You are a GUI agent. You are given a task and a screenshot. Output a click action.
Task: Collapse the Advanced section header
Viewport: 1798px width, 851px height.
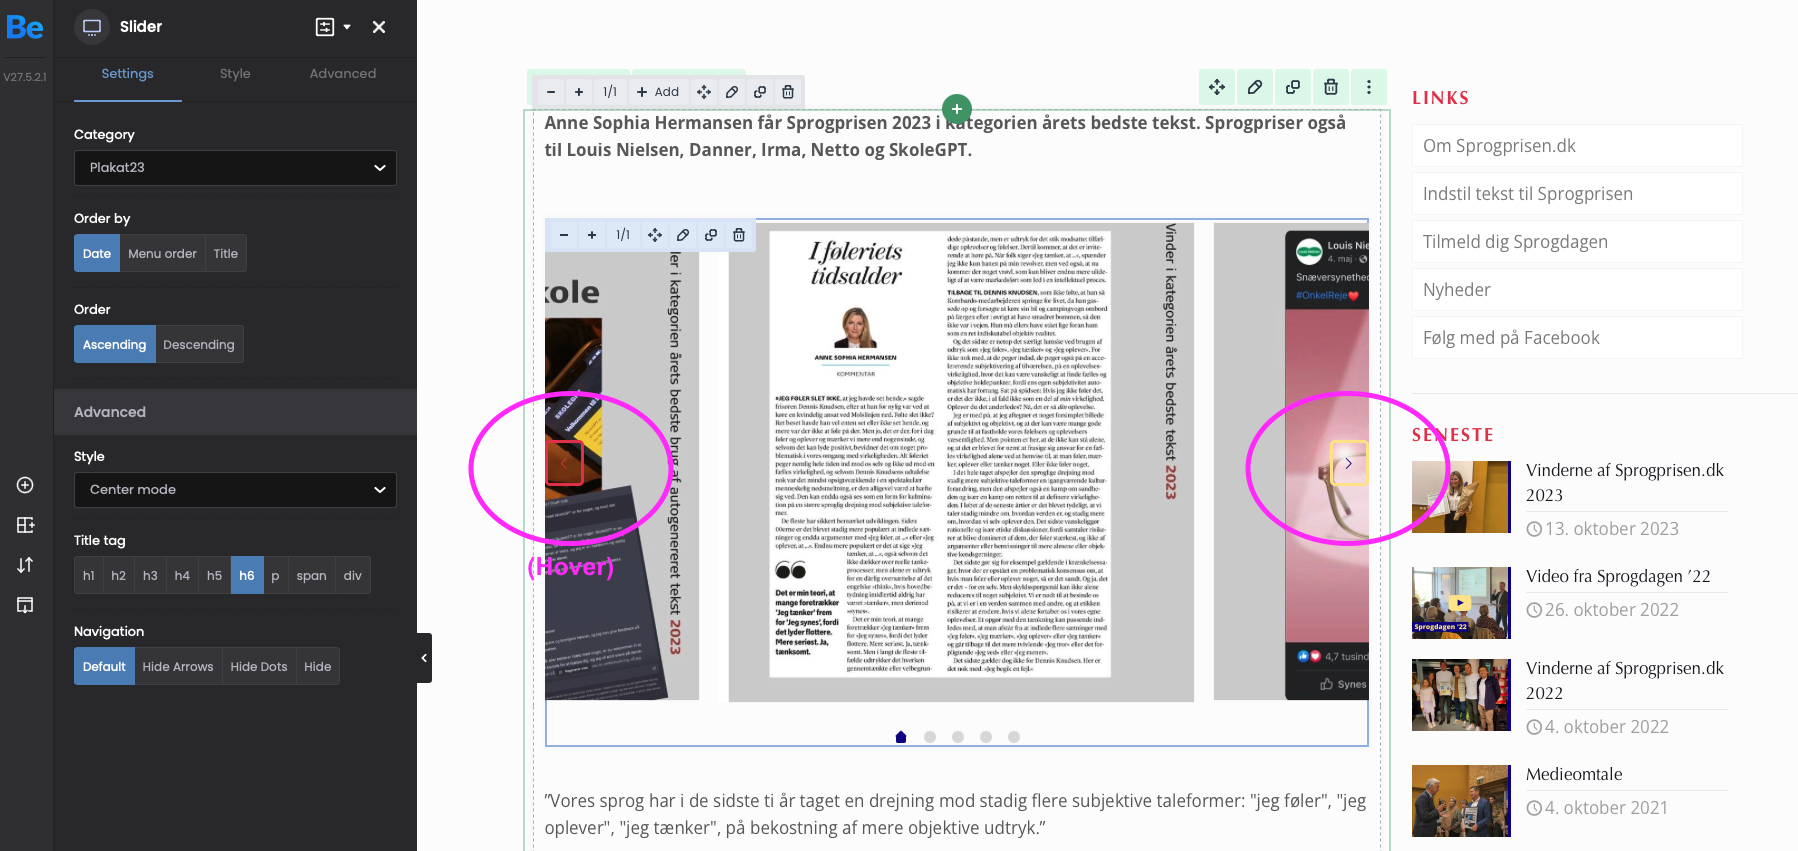pos(235,412)
